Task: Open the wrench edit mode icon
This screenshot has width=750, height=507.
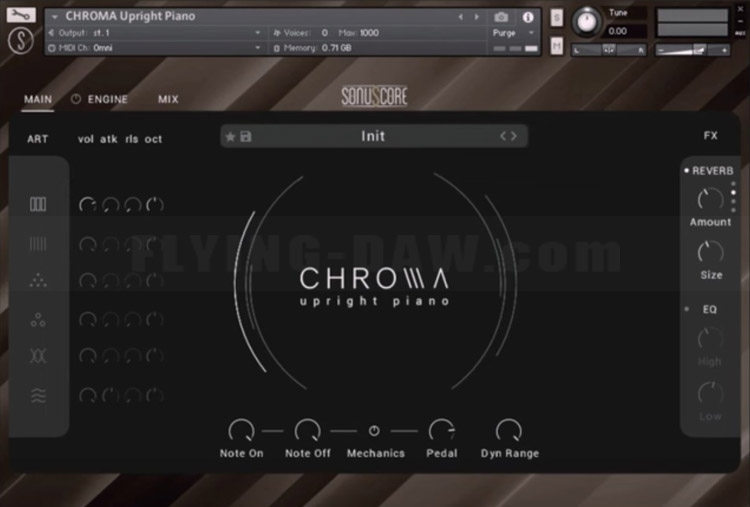Action: coord(21,15)
